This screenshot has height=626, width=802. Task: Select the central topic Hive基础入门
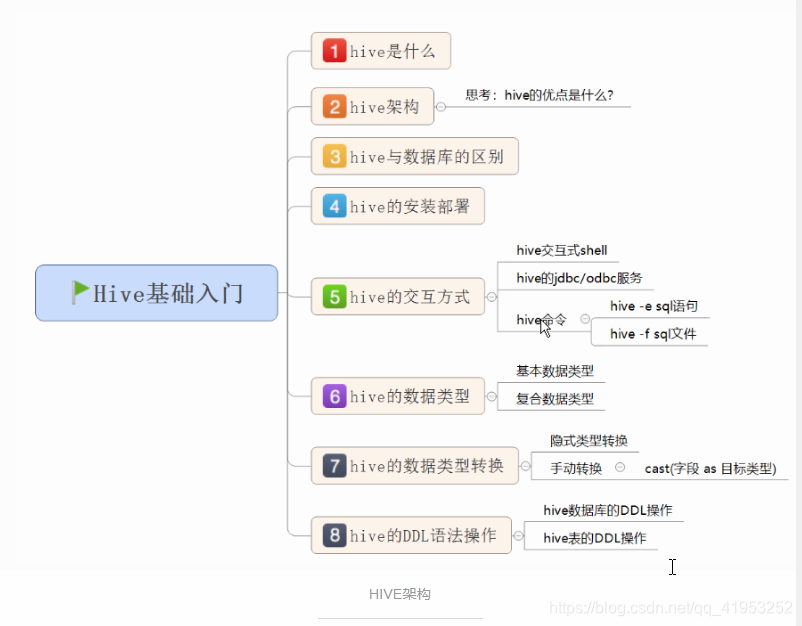157,293
